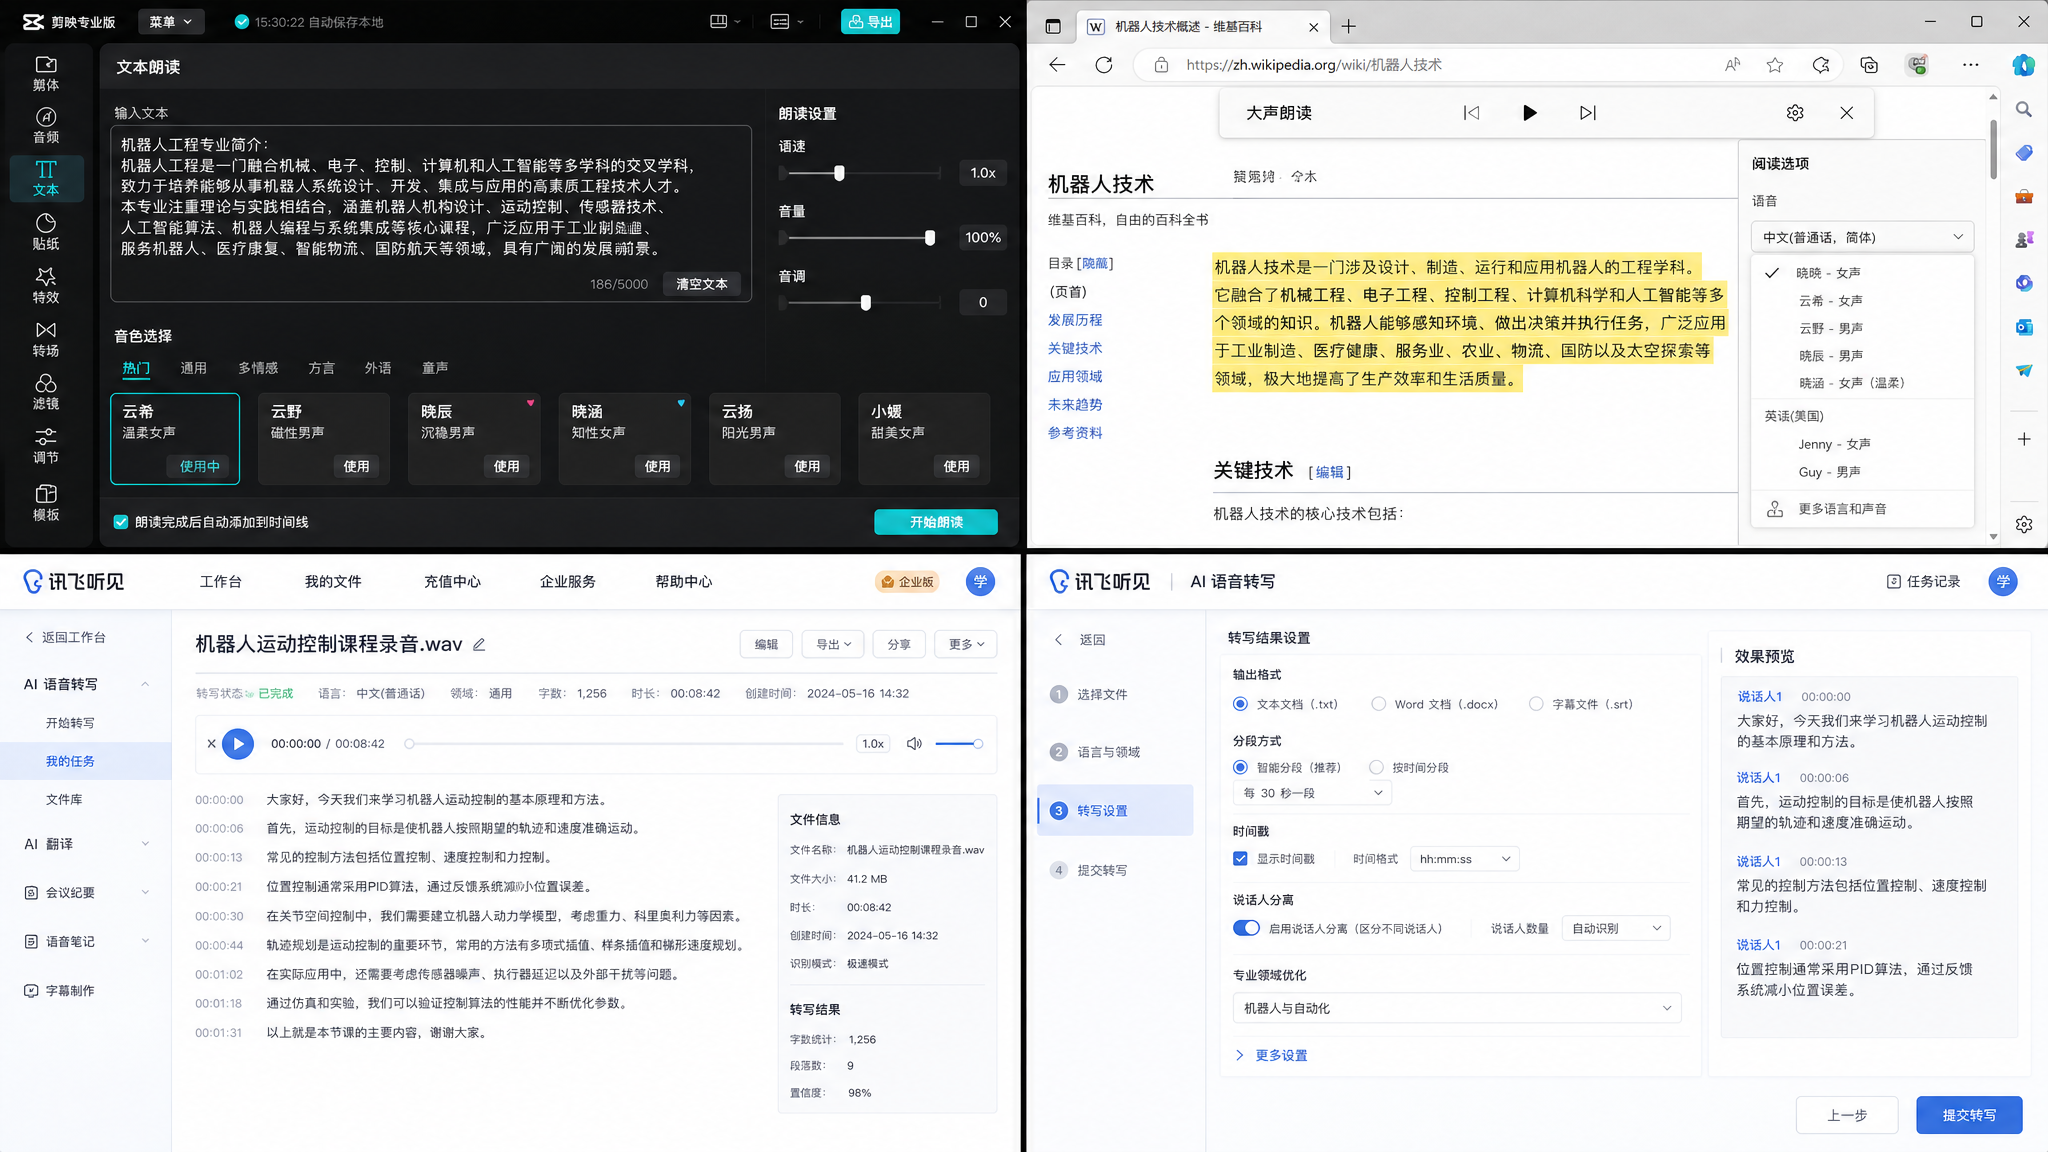Click 上一步 button
The image size is (2048, 1152).
[1847, 1115]
